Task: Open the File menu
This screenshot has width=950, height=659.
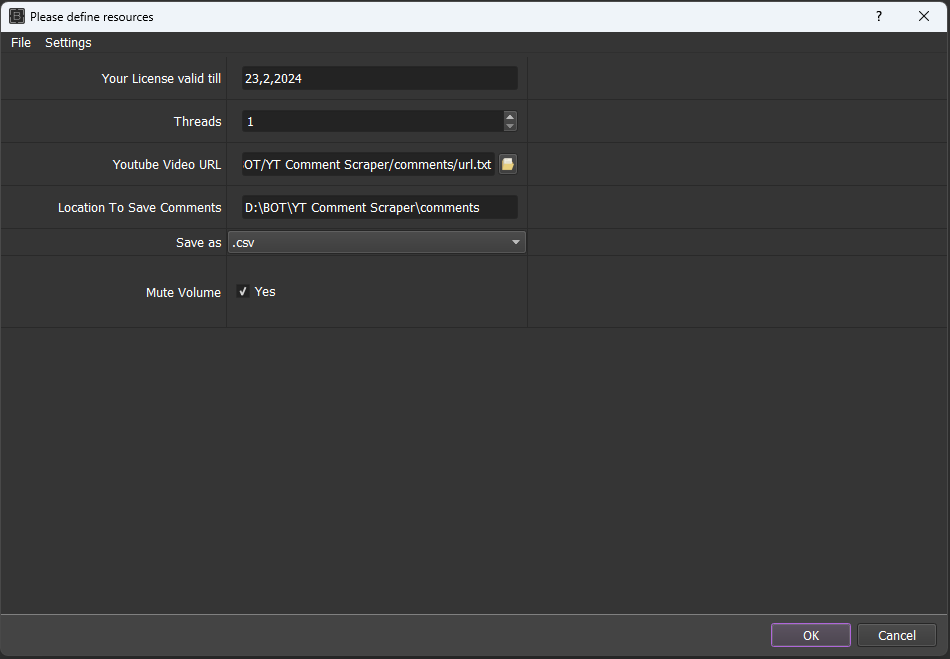Action: tap(21, 43)
